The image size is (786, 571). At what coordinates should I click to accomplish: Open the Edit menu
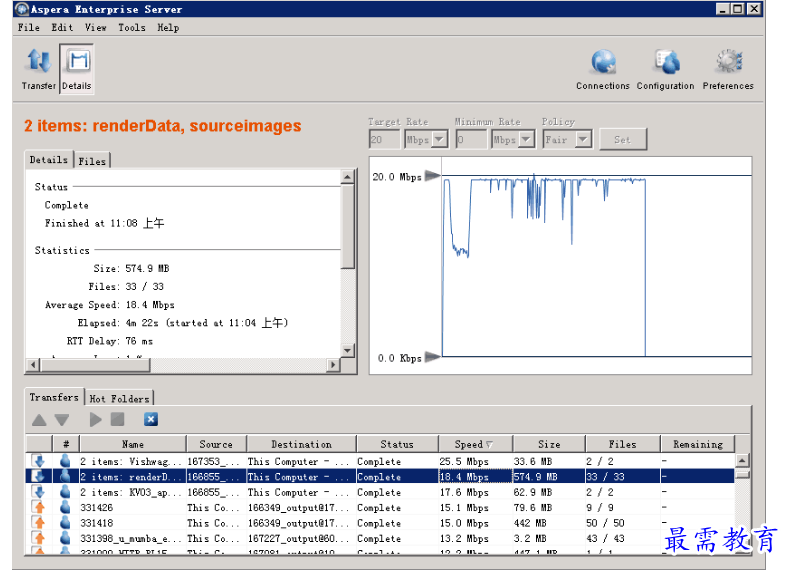tap(62, 28)
